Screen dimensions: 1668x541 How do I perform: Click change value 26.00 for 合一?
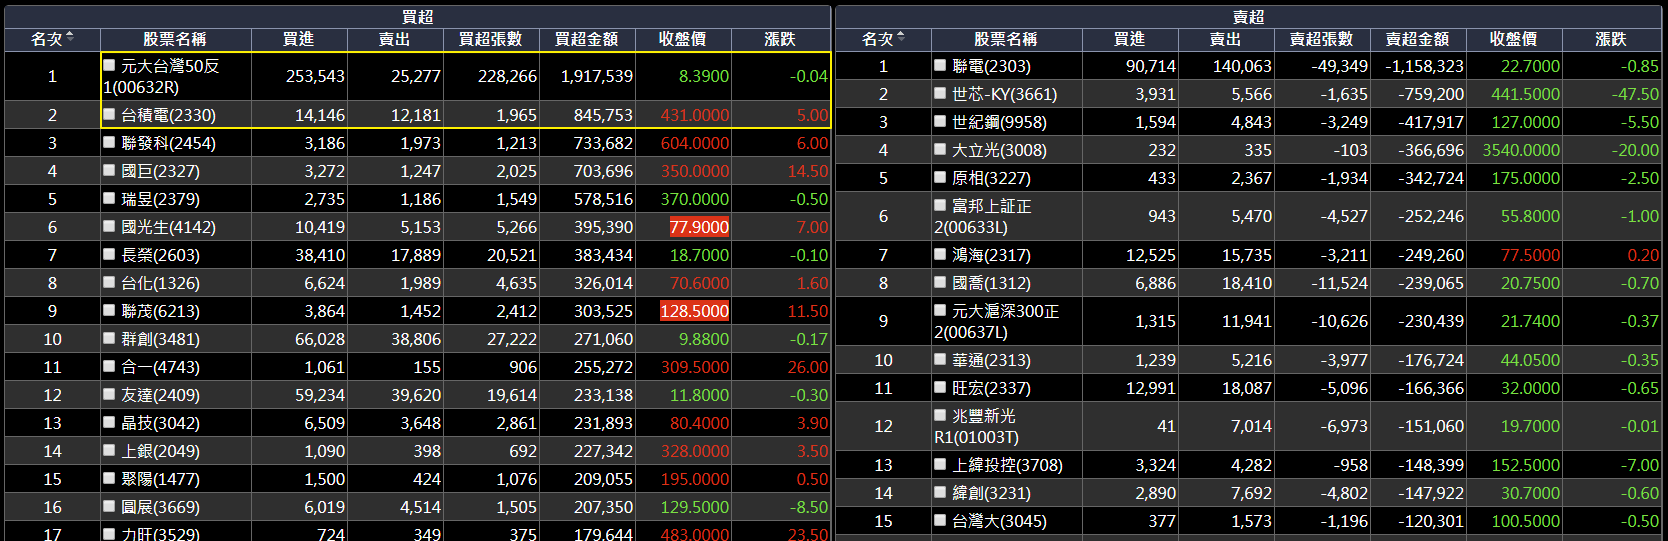click(808, 367)
